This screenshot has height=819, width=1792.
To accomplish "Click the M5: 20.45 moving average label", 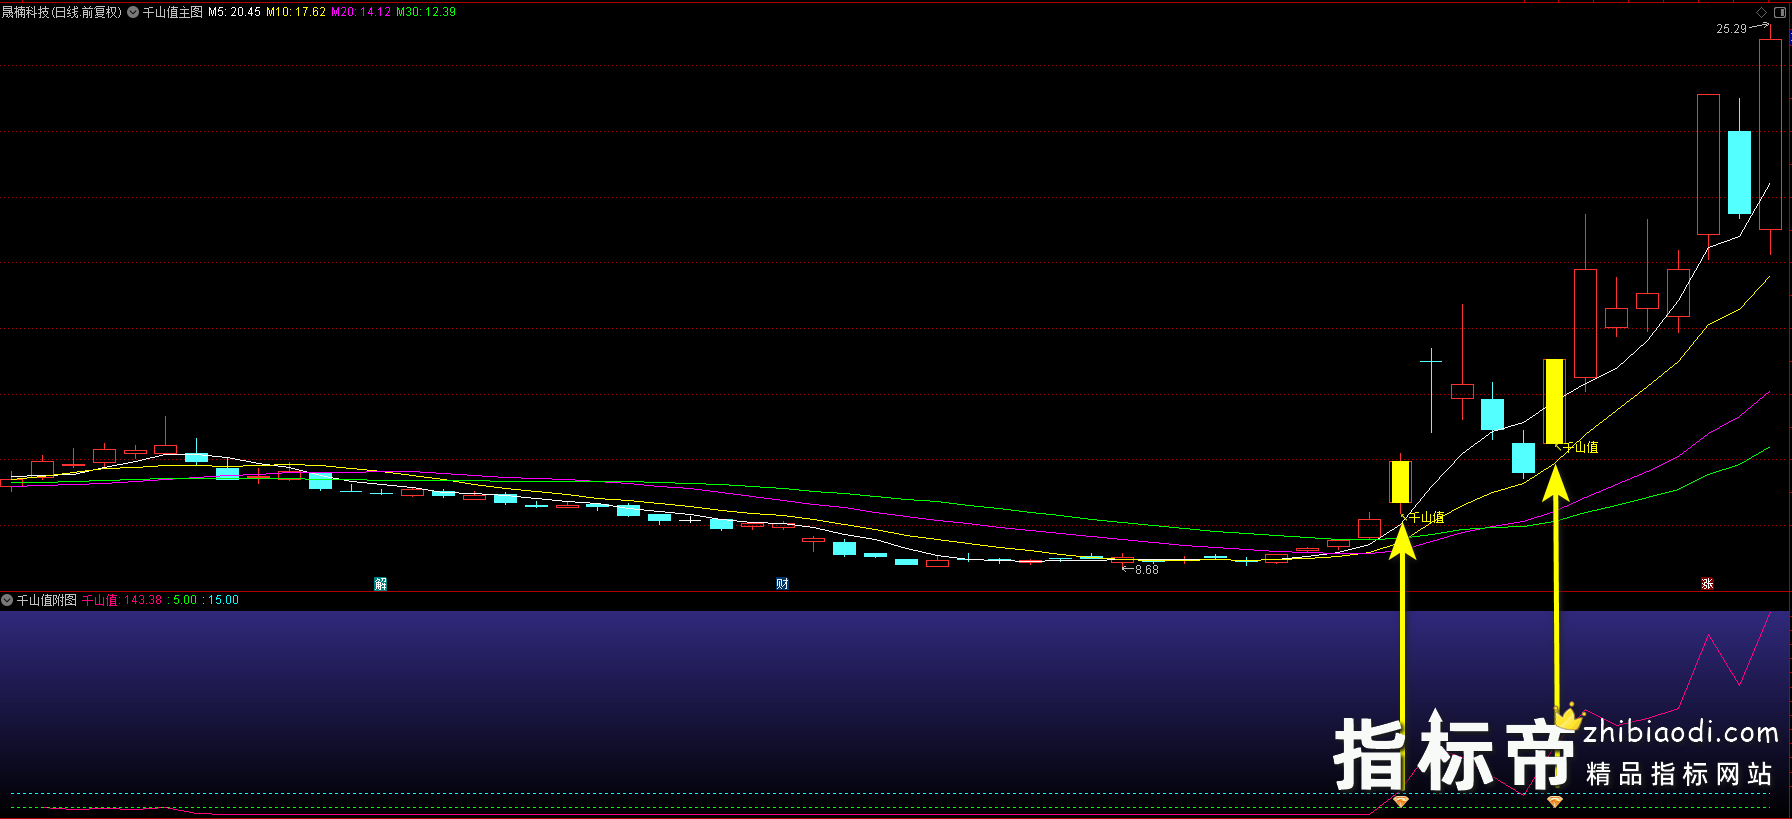I will [x=234, y=12].
